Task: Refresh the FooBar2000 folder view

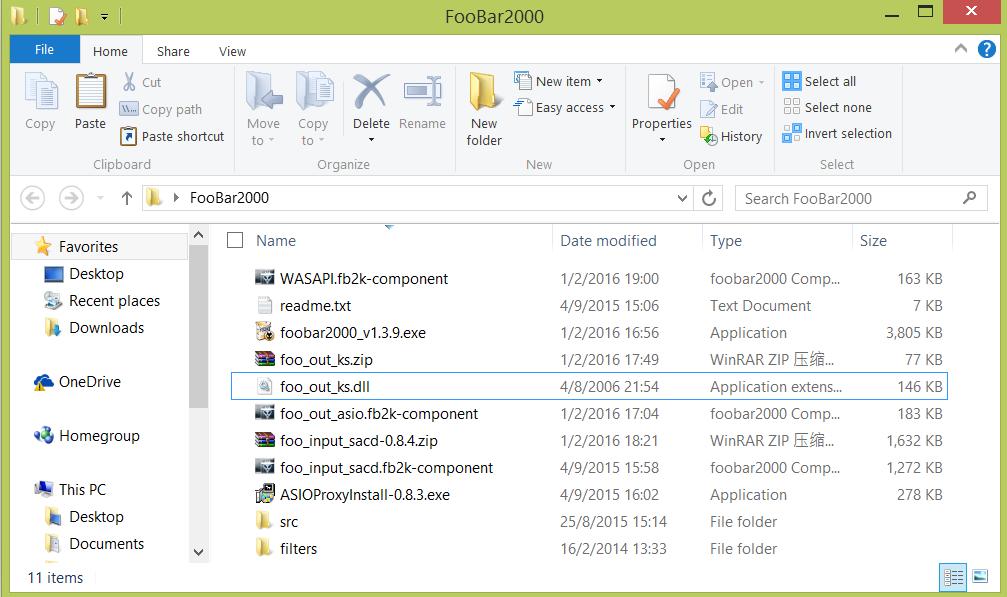Action: coord(709,198)
